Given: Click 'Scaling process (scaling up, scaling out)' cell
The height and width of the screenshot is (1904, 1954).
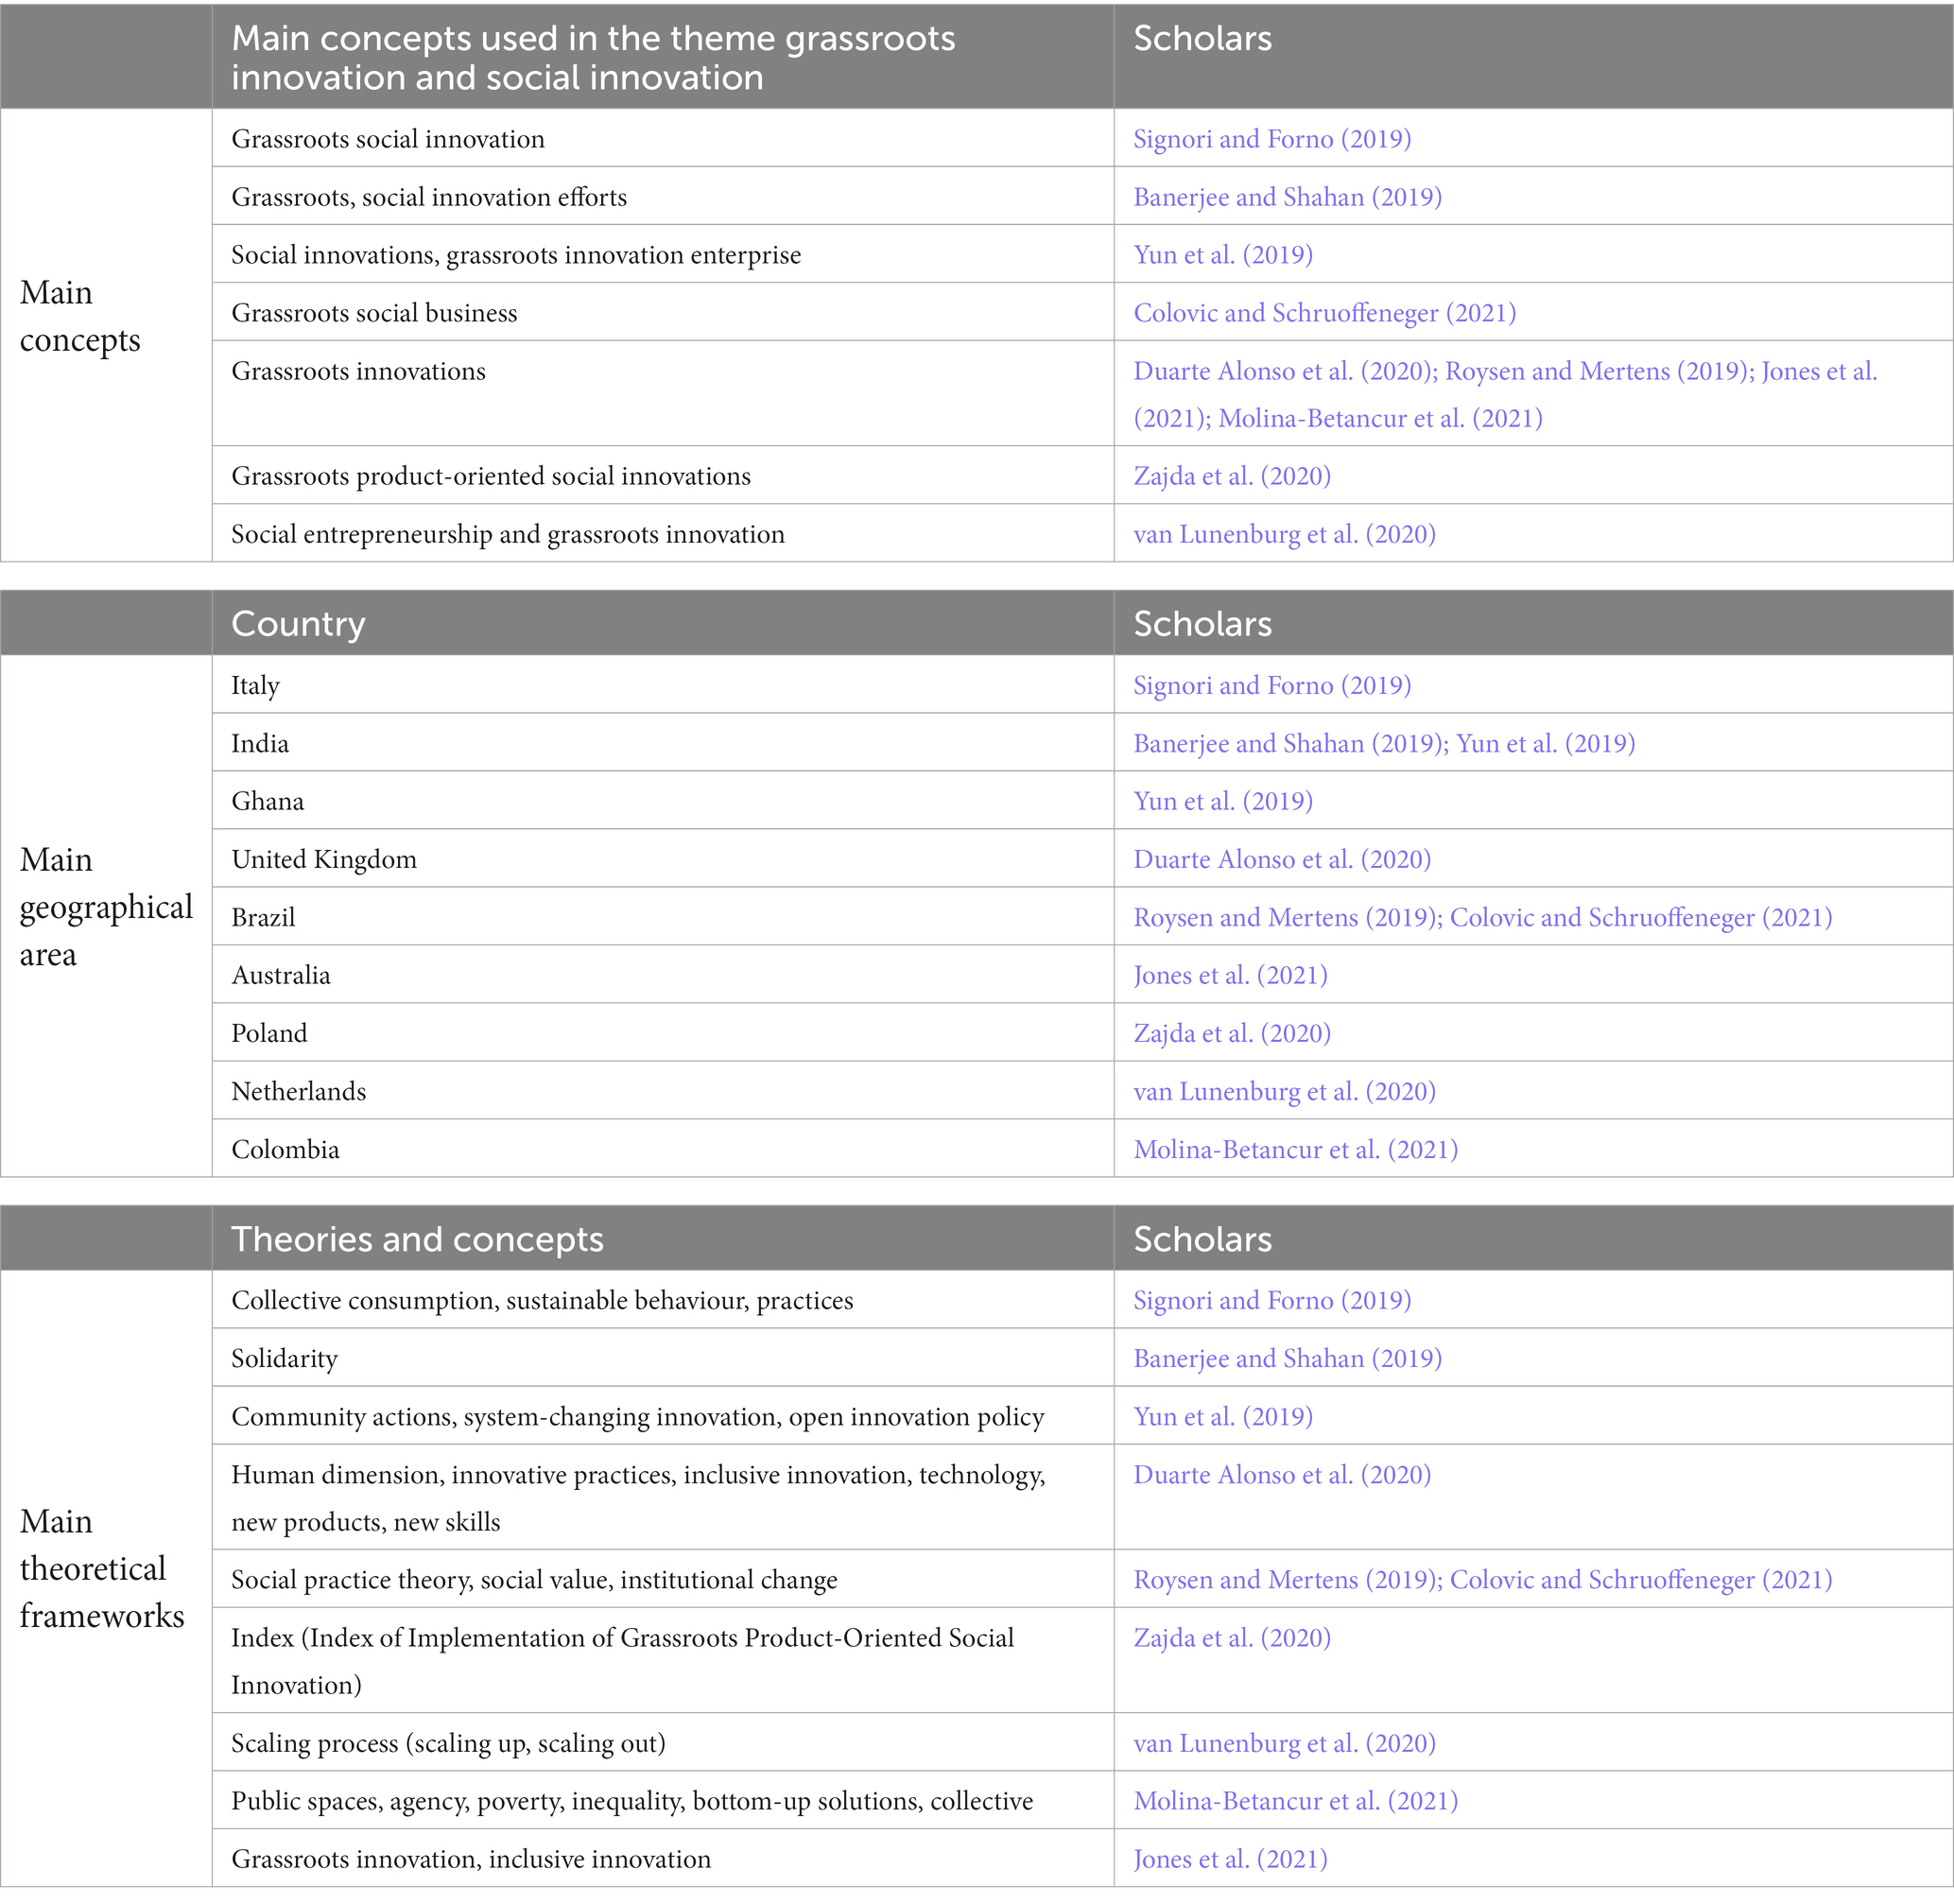Looking at the screenshot, I should [x=663, y=1742].
